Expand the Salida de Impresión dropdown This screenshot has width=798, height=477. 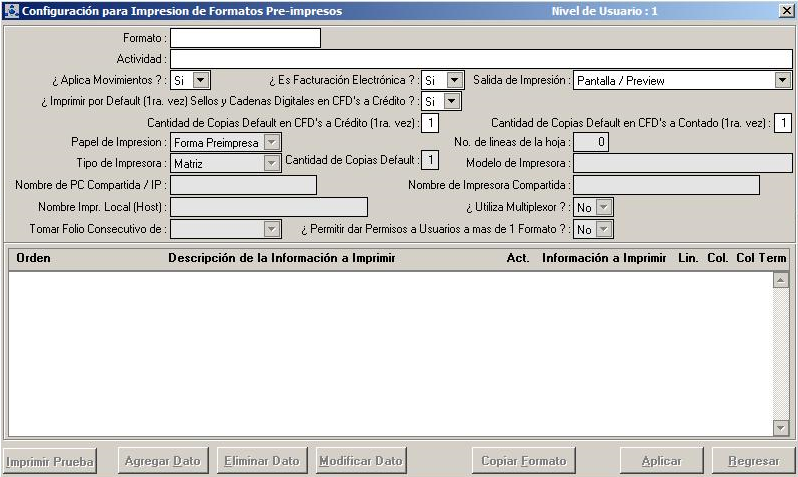pyautogui.click(x=783, y=80)
